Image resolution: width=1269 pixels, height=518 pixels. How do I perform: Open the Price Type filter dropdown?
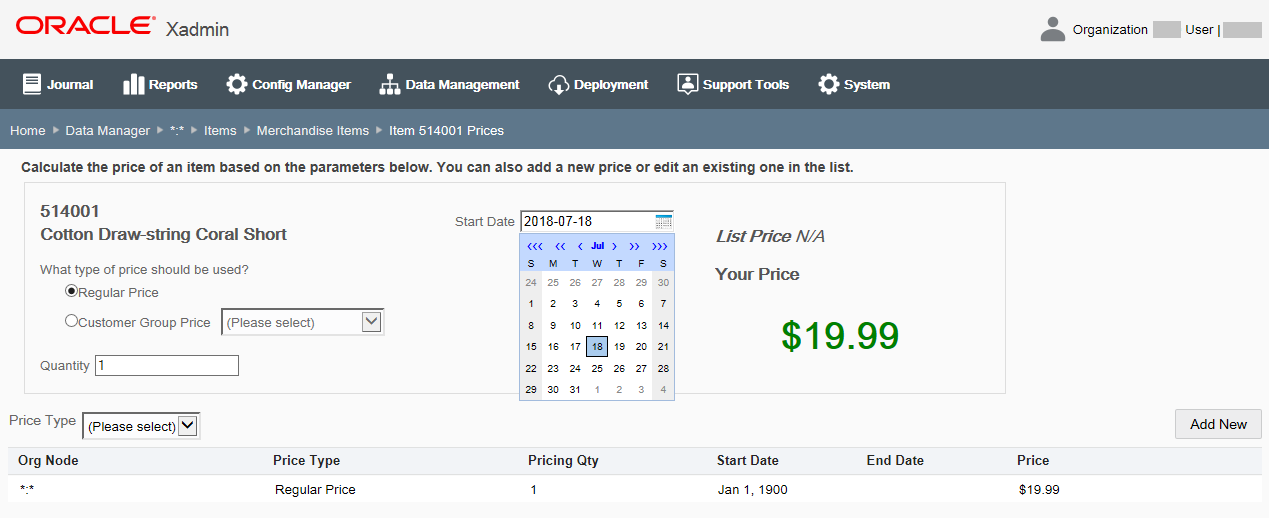coord(187,426)
